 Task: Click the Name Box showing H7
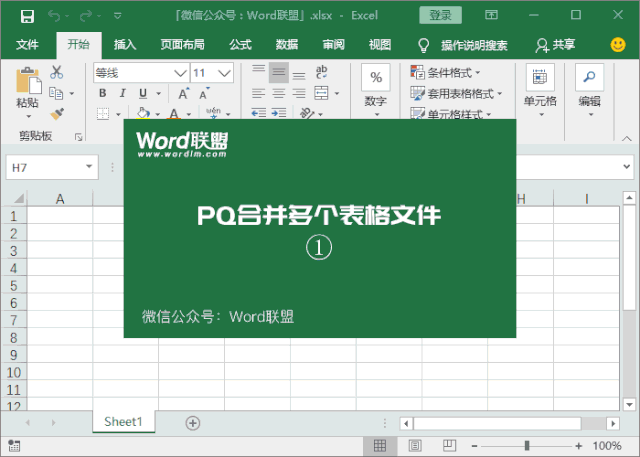coord(52,167)
